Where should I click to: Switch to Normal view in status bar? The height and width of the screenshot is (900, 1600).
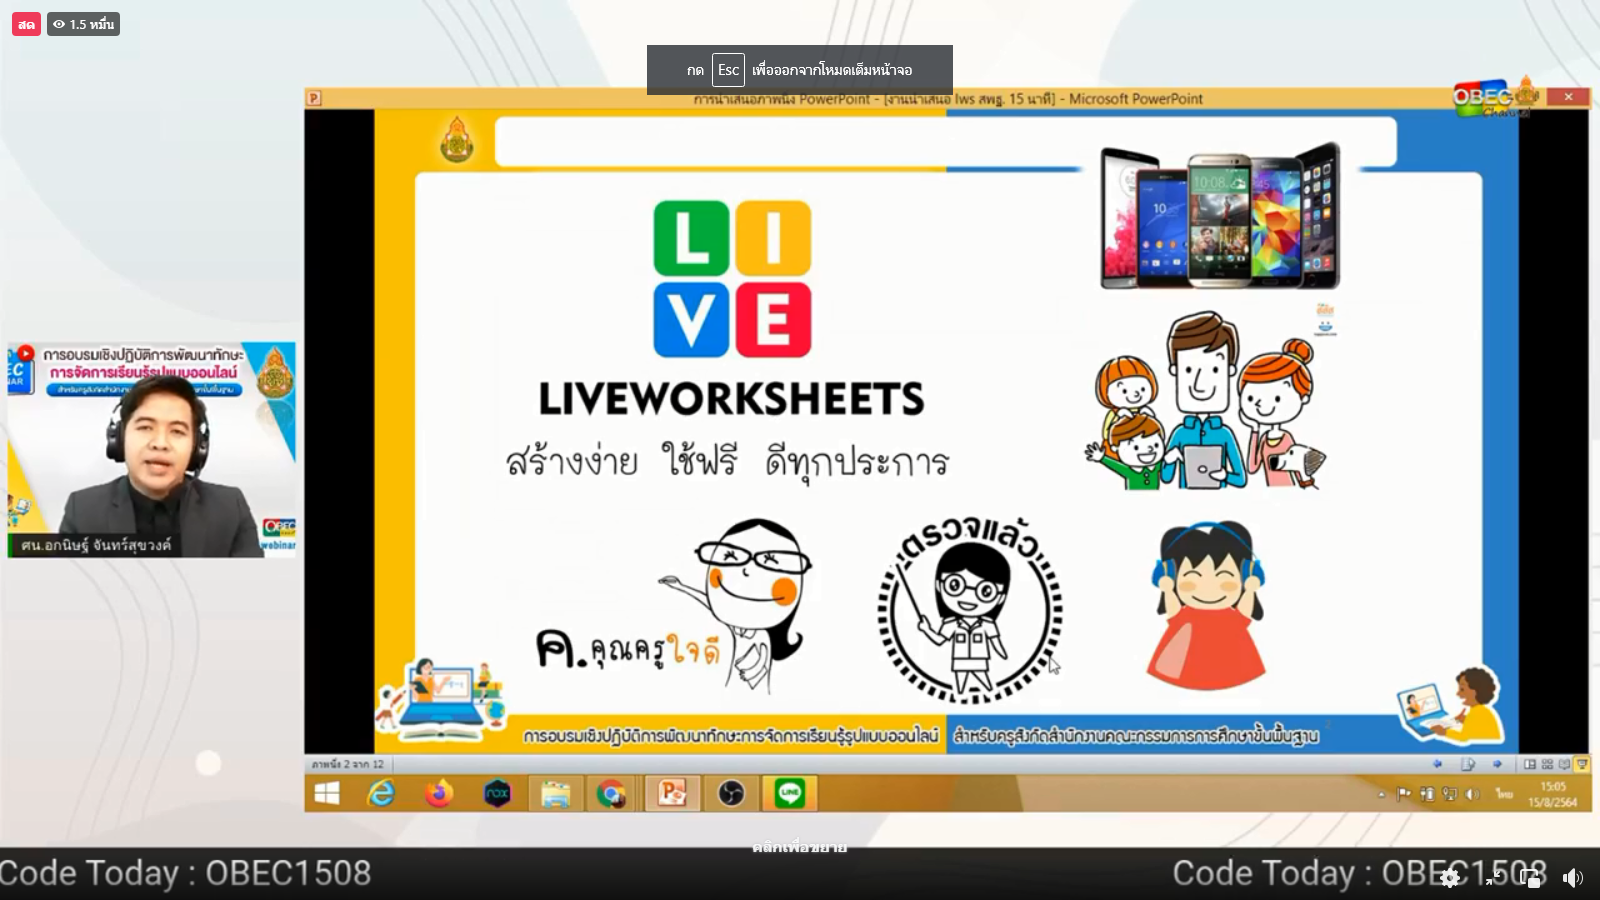(1530, 764)
